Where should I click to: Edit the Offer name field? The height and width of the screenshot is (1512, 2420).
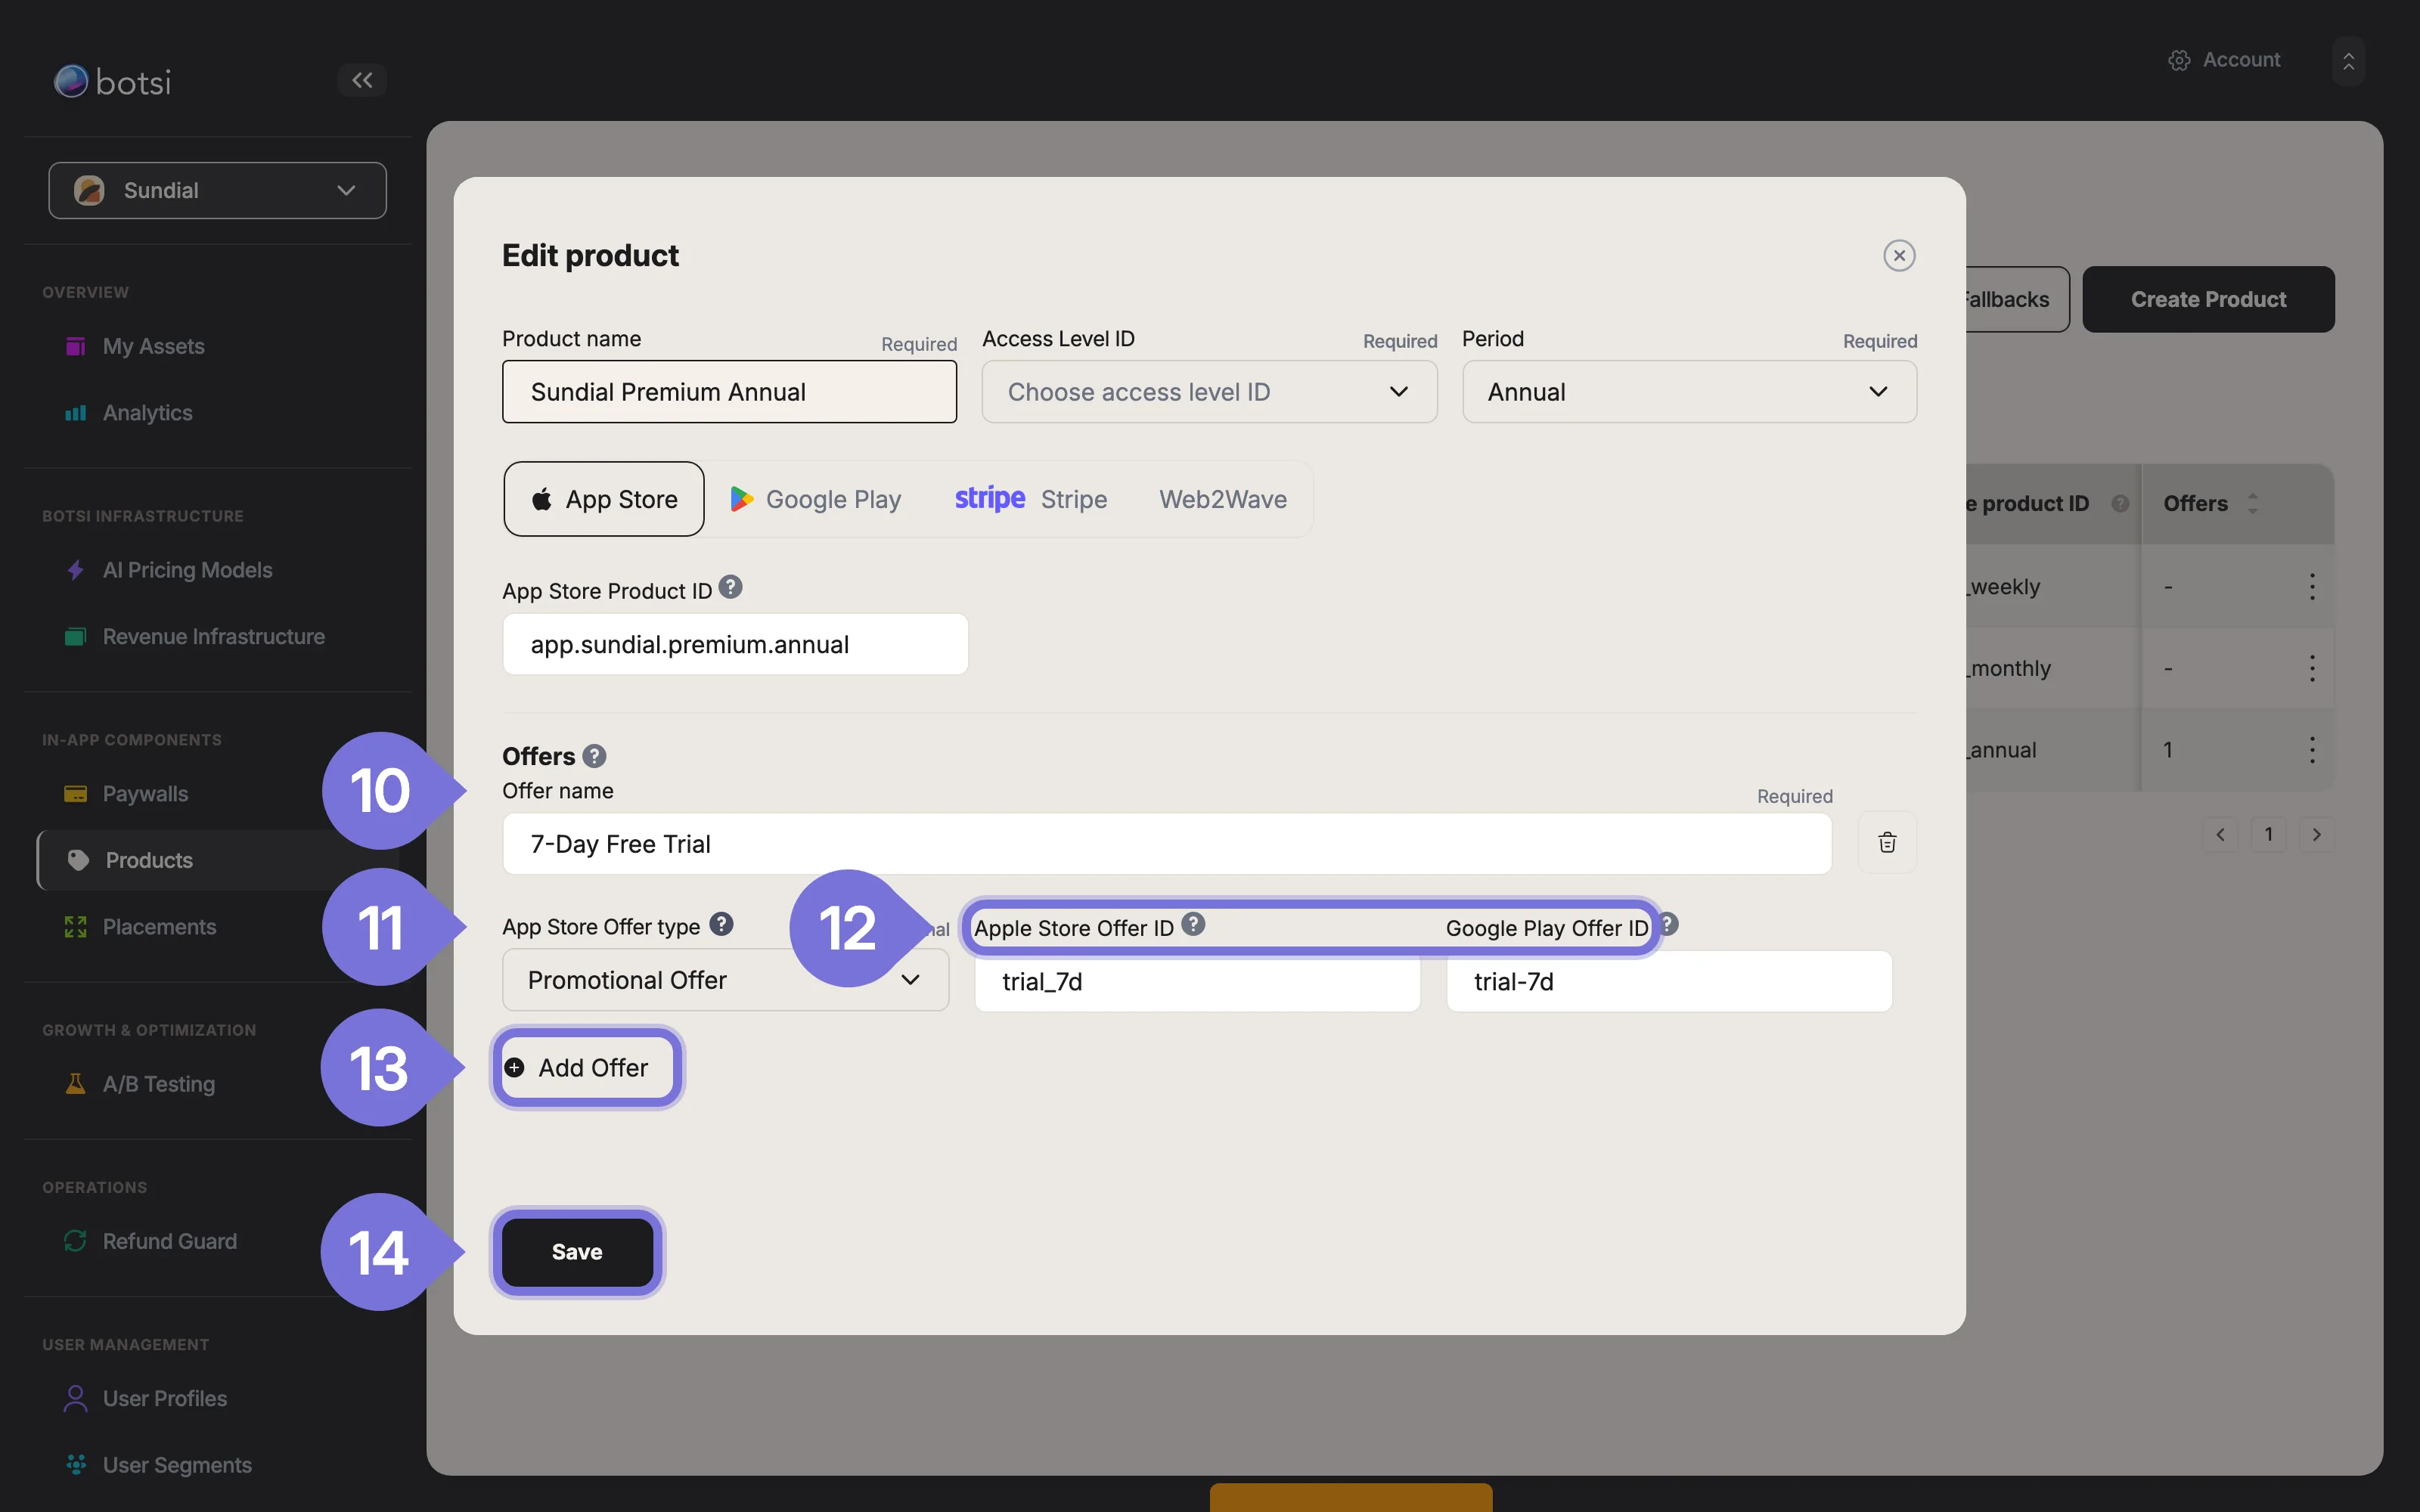[1167, 844]
